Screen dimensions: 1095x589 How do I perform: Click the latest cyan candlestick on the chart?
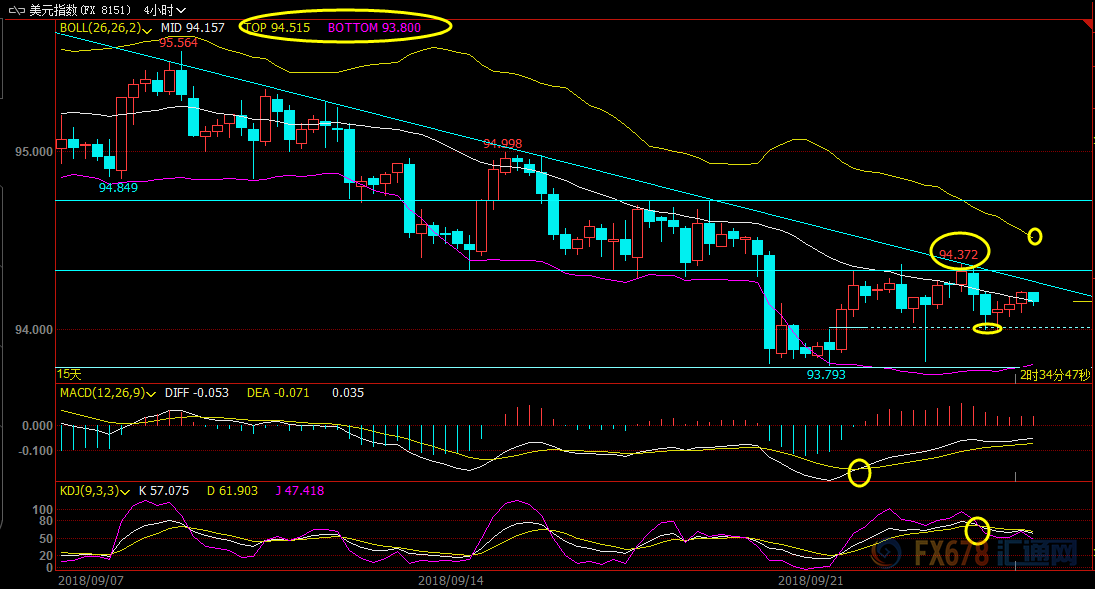(x=1034, y=297)
